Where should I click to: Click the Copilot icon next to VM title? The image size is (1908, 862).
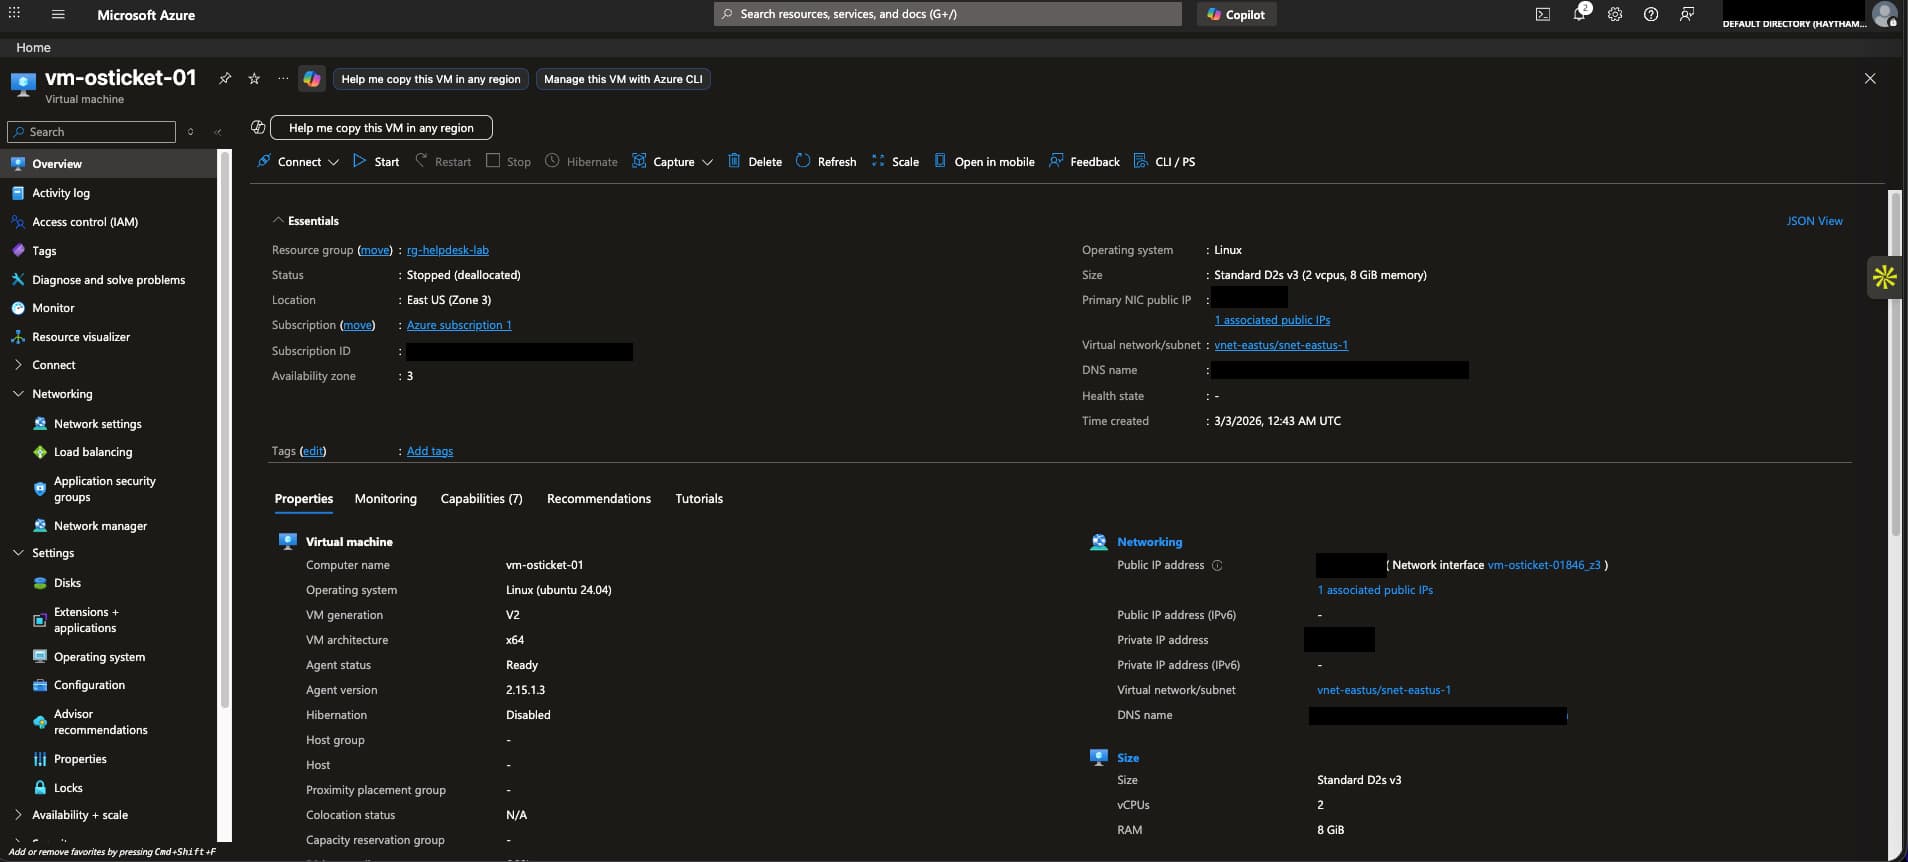coord(312,79)
